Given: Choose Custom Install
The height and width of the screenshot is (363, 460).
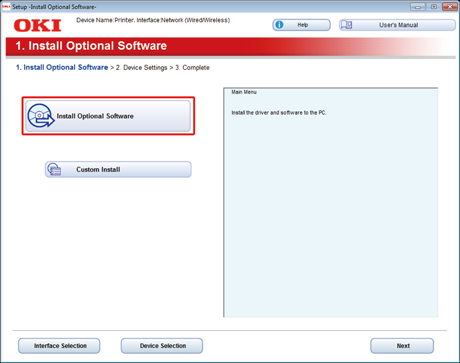Looking at the screenshot, I should tap(118, 169).
